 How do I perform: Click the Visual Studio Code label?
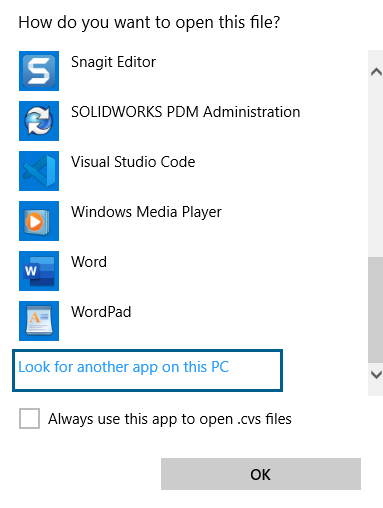[x=133, y=162]
